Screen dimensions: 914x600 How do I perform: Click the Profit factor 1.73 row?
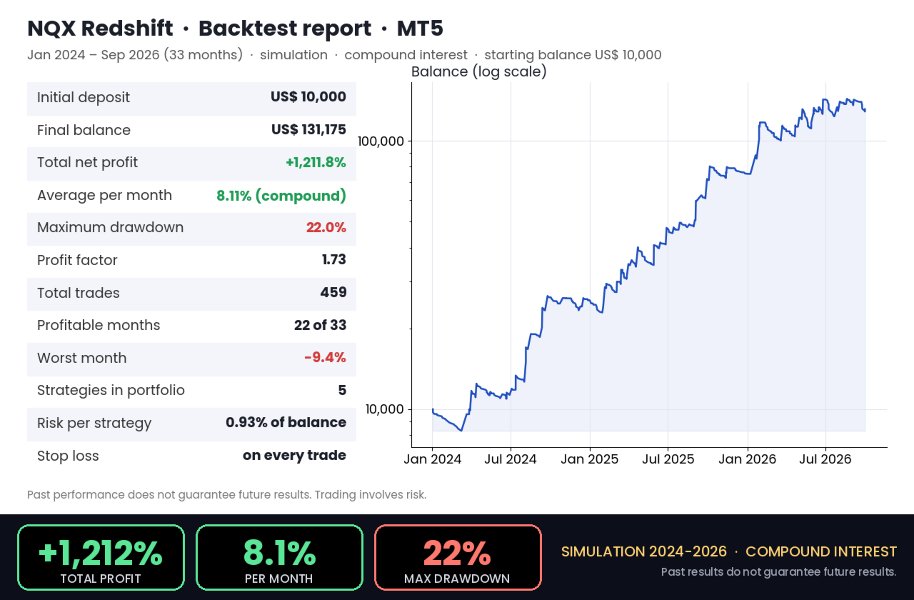pyautogui.click(x=191, y=260)
